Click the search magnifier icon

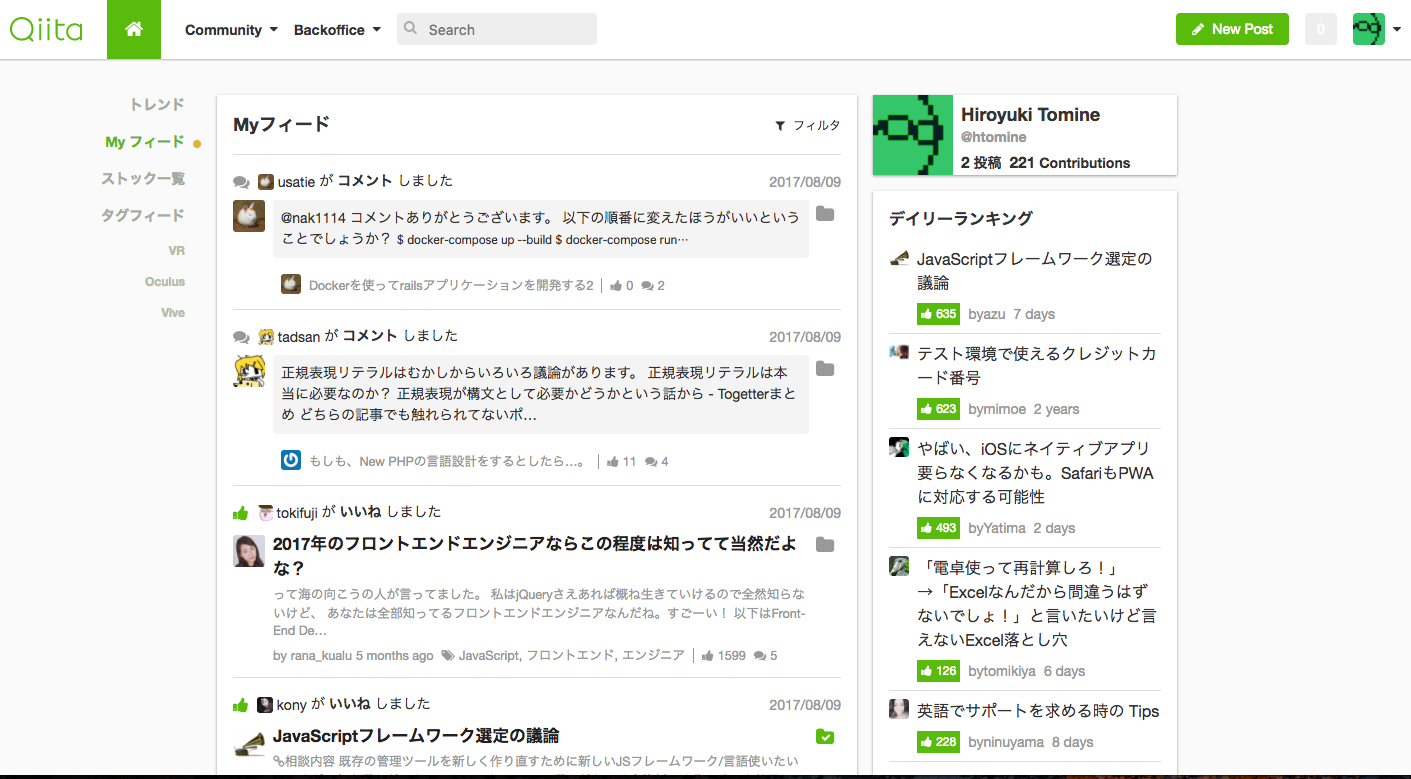coord(410,29)
